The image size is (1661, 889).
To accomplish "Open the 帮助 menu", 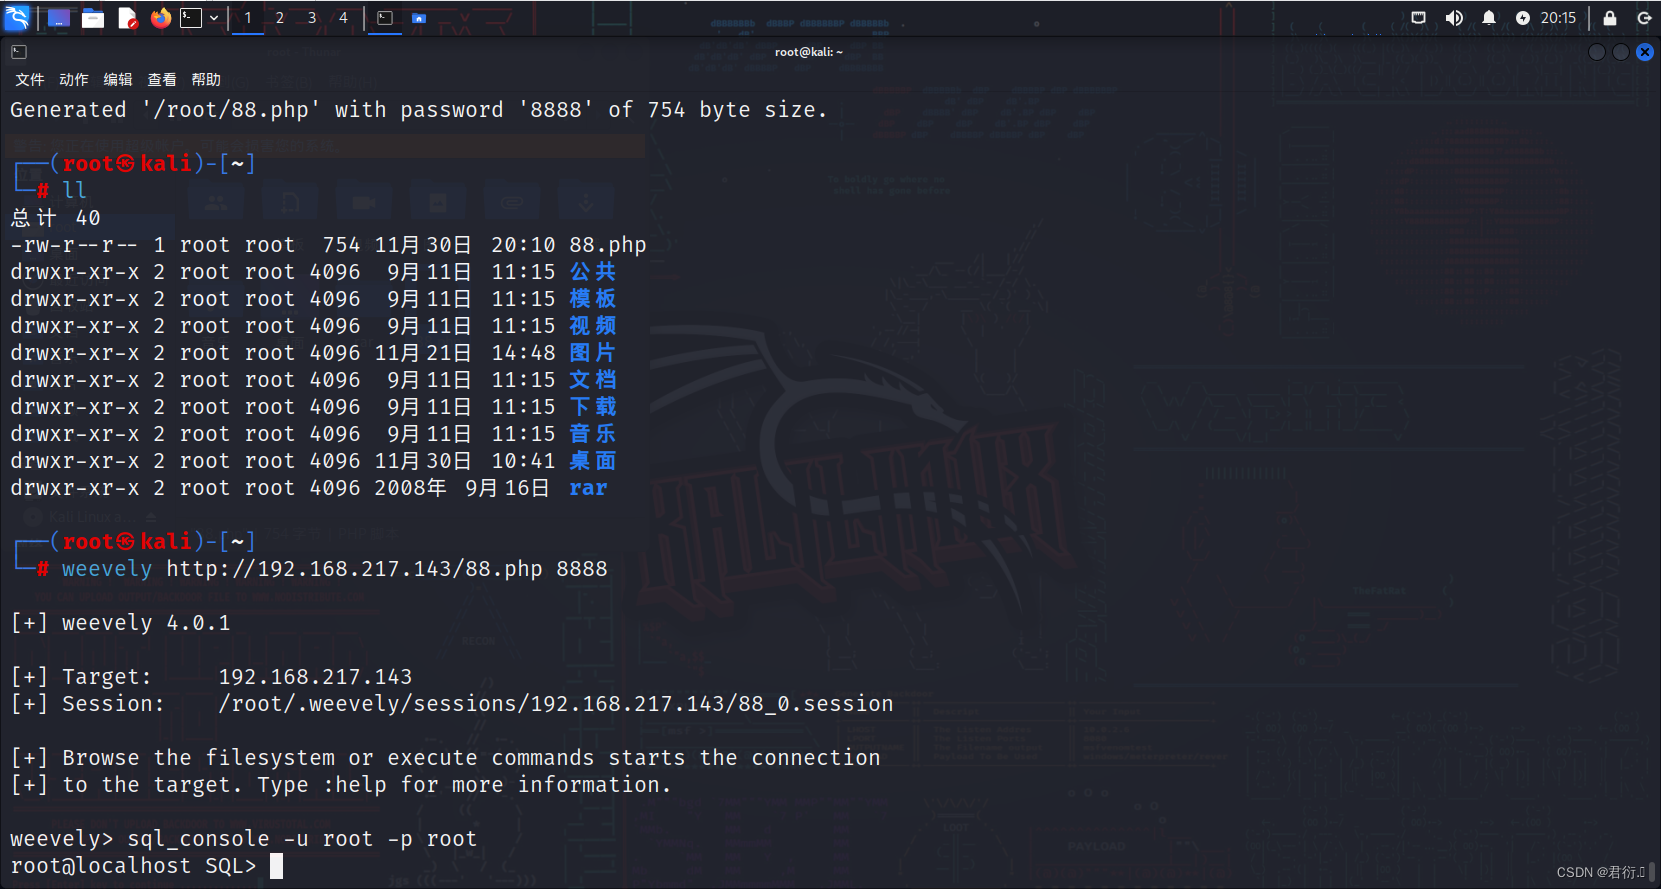I will [x=206, y=80].
